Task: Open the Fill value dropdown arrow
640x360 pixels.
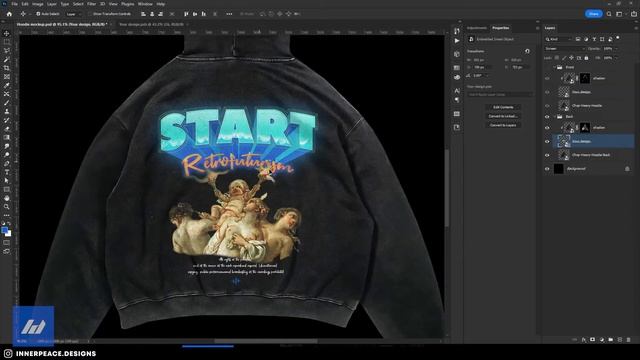Action: pyautogui.click(x=616, y=58)
